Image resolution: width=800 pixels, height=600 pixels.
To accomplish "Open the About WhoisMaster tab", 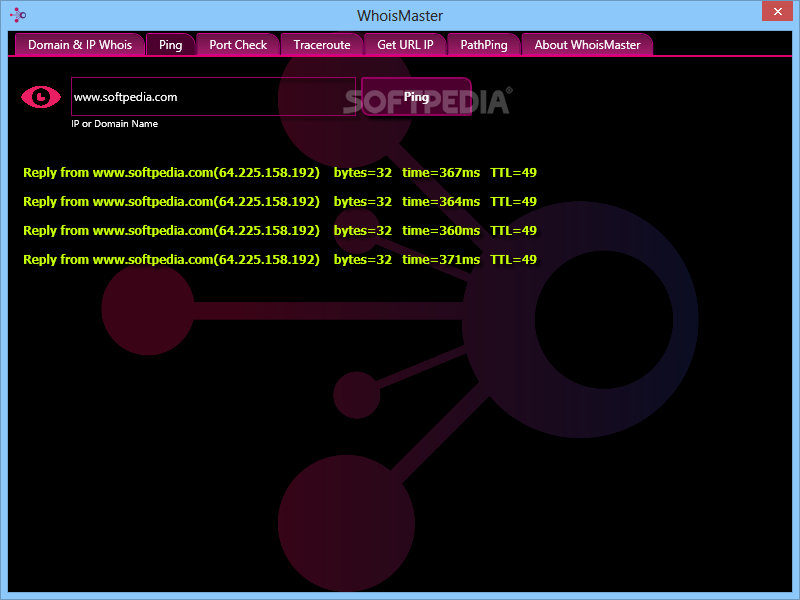I will click(587, 45).
